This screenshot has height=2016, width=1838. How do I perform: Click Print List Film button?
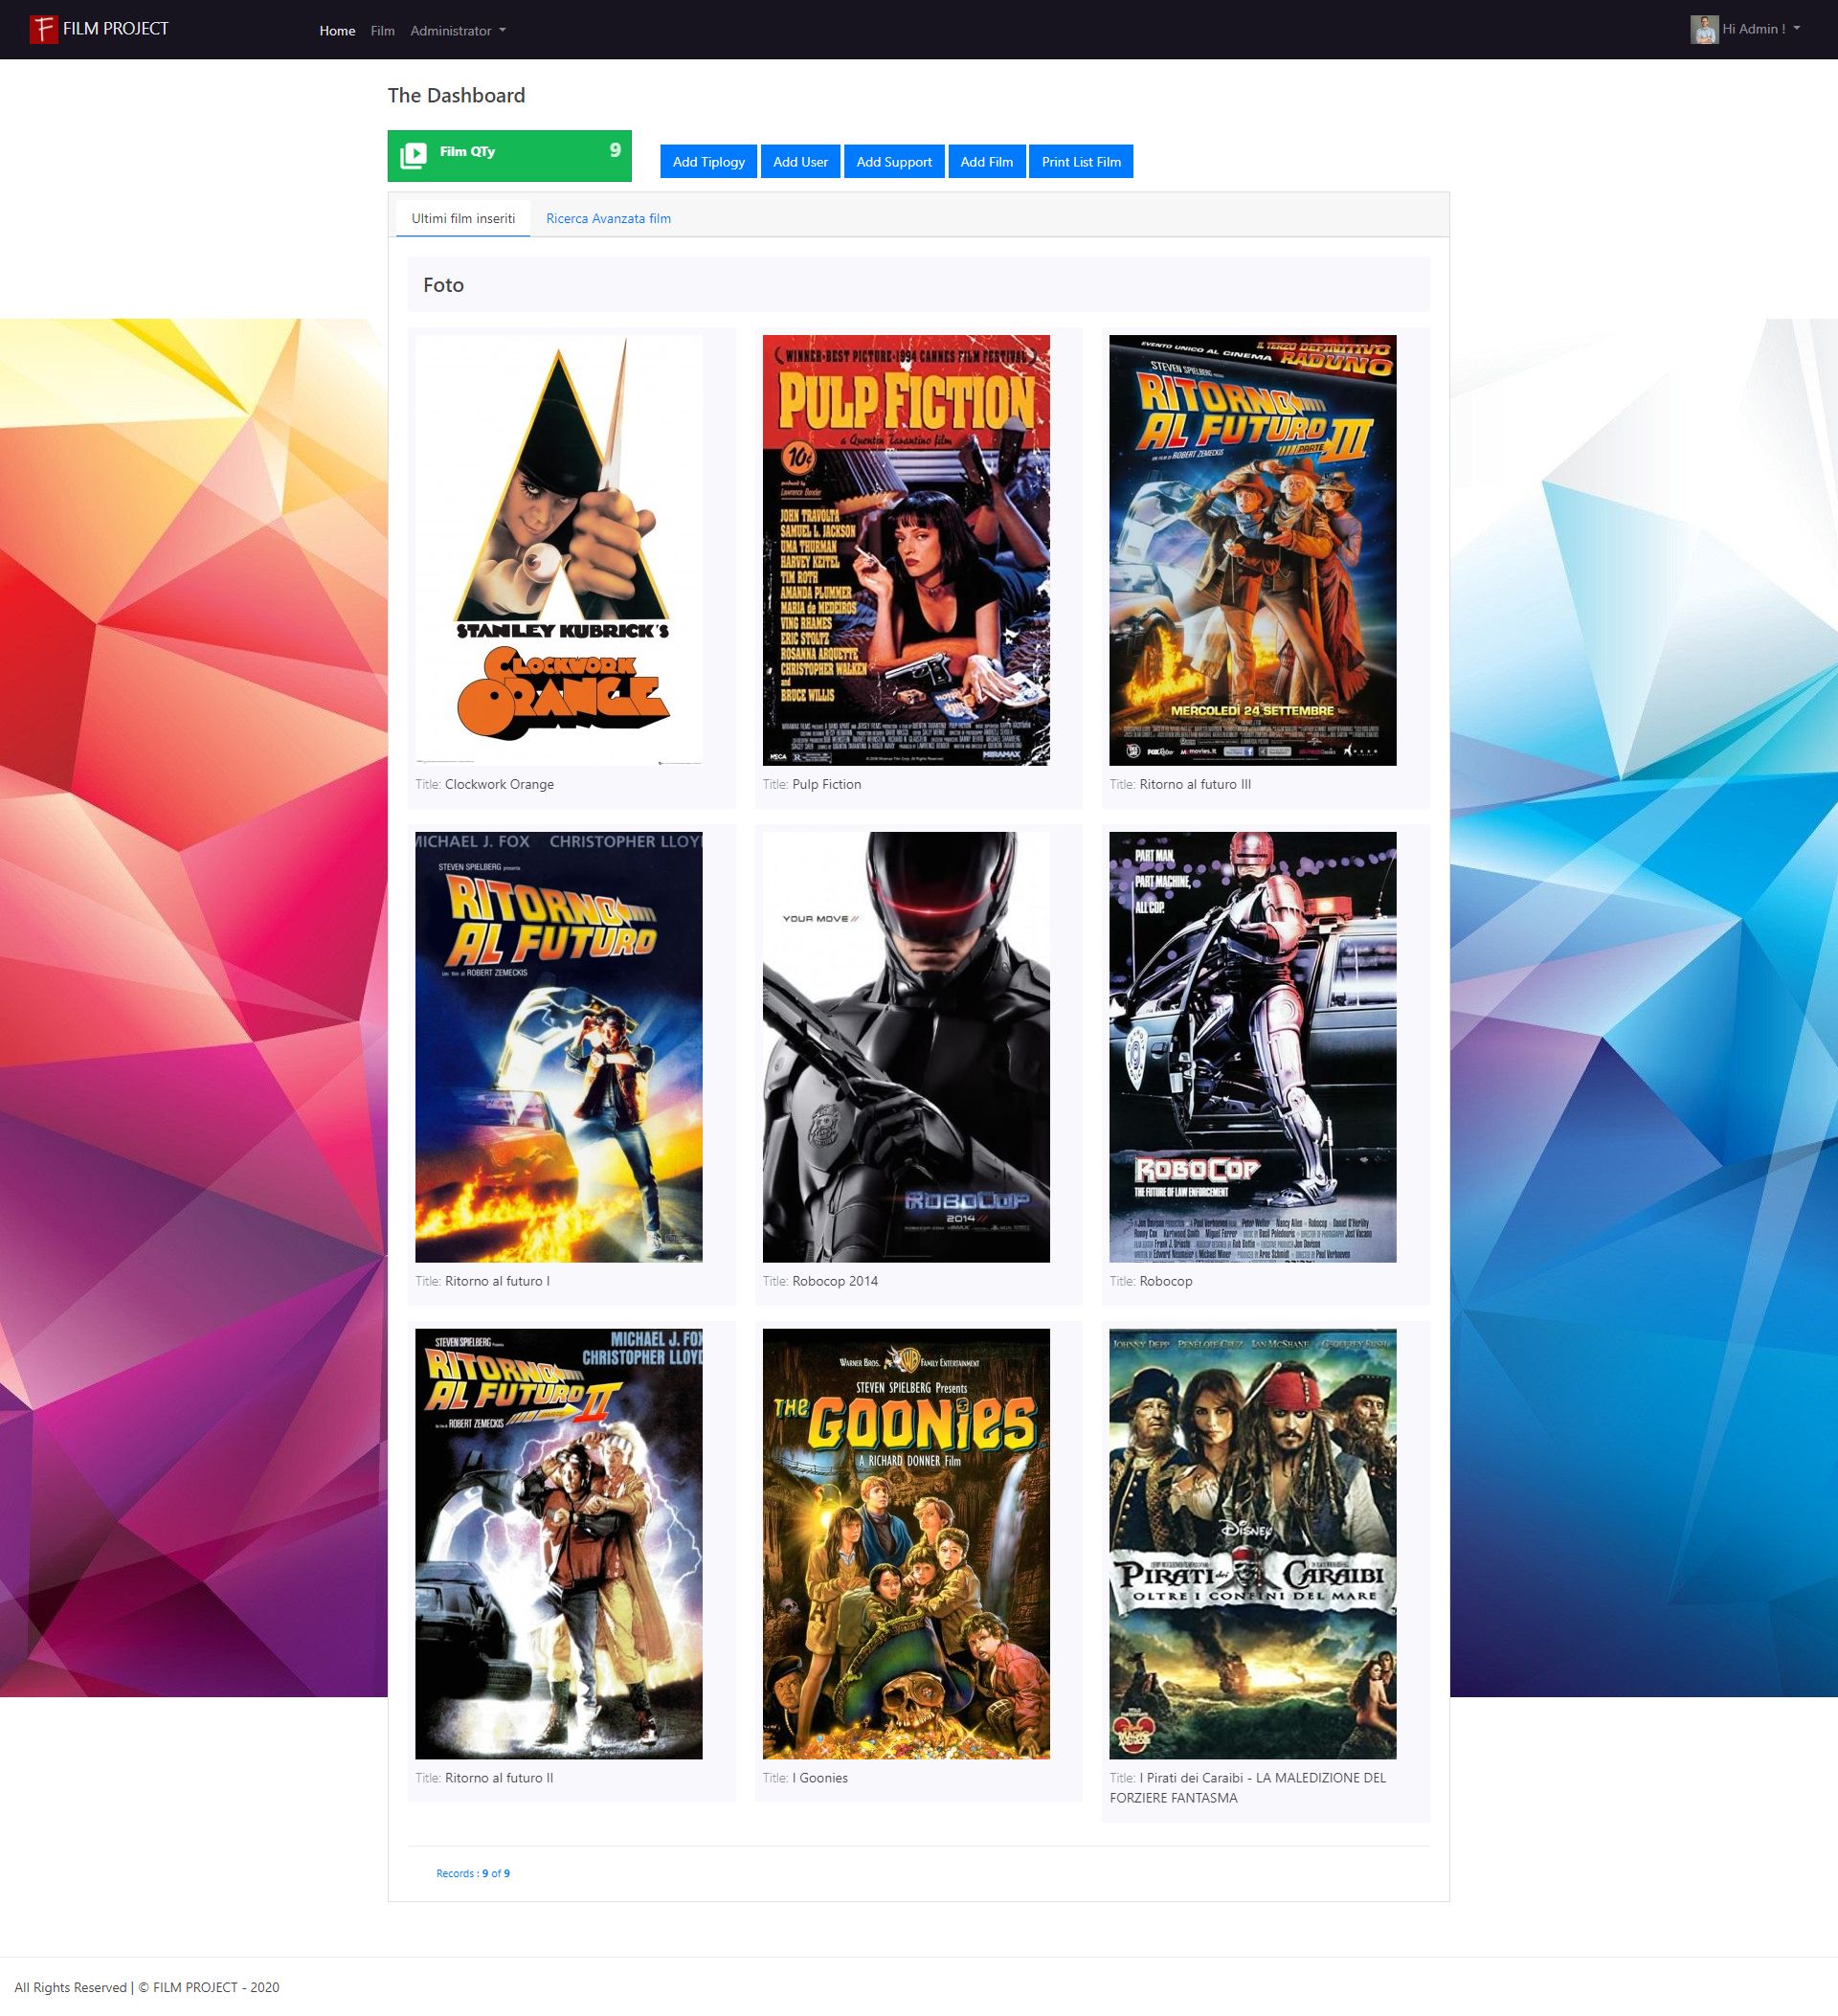click(1080, 162)
